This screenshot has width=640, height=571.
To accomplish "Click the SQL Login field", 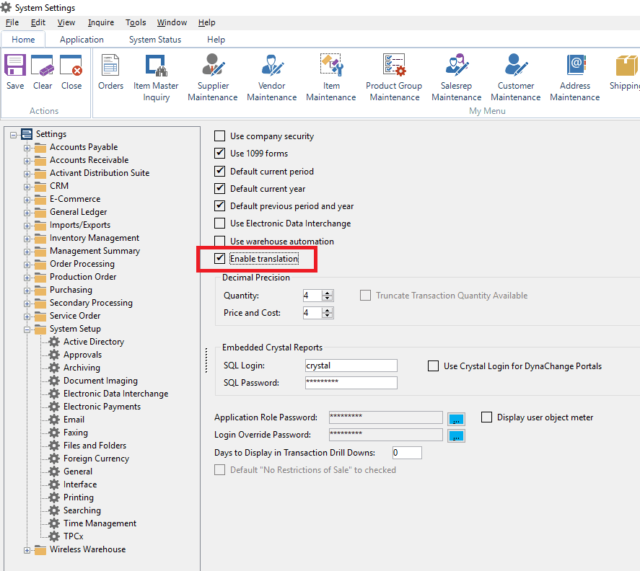I will (x=351, y=365).
